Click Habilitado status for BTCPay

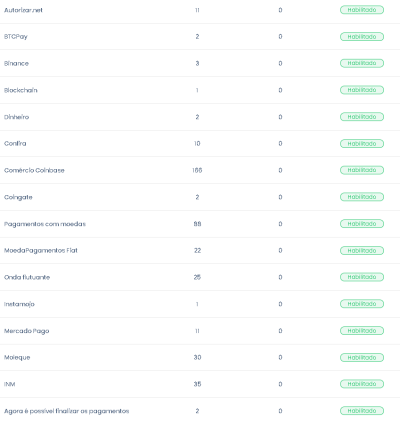[362, 37]
